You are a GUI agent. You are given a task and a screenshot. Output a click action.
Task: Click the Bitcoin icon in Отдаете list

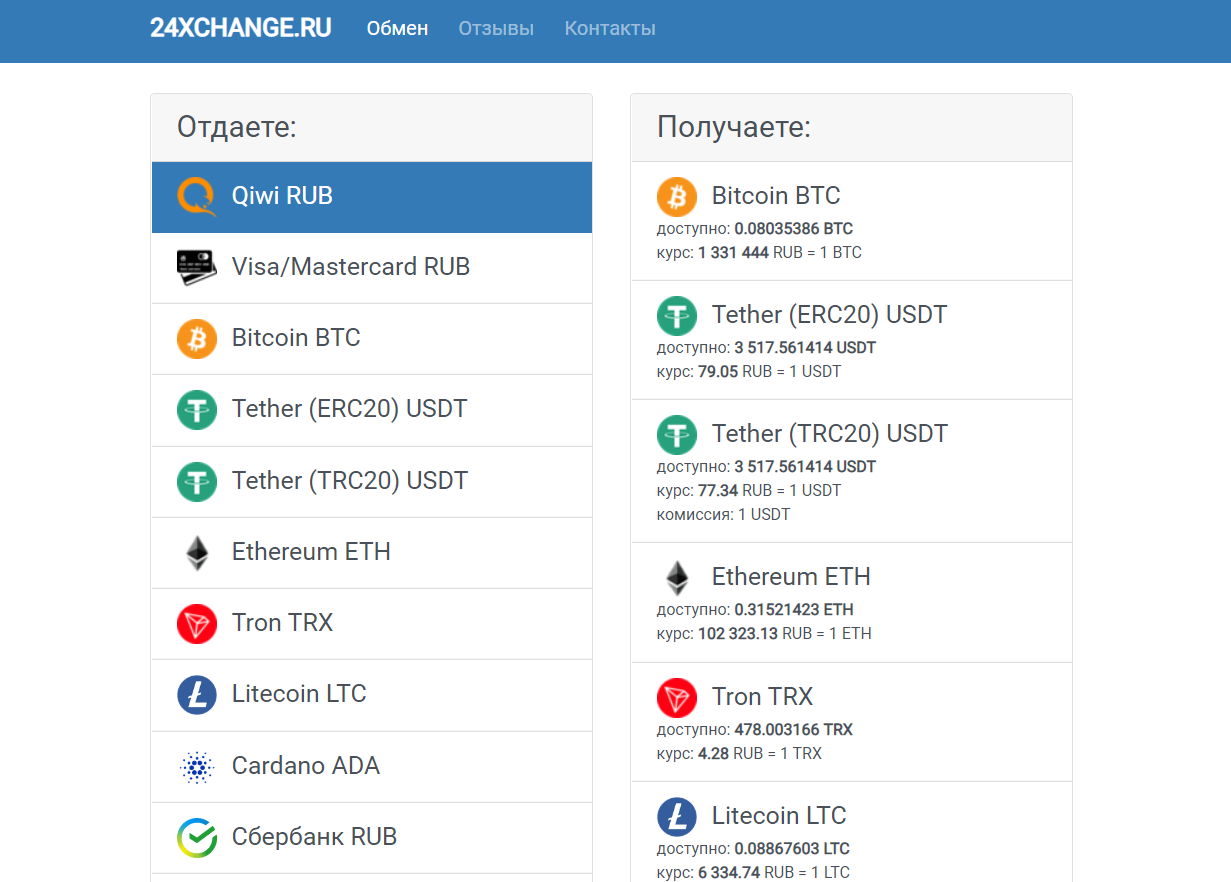tap(197, 338)
